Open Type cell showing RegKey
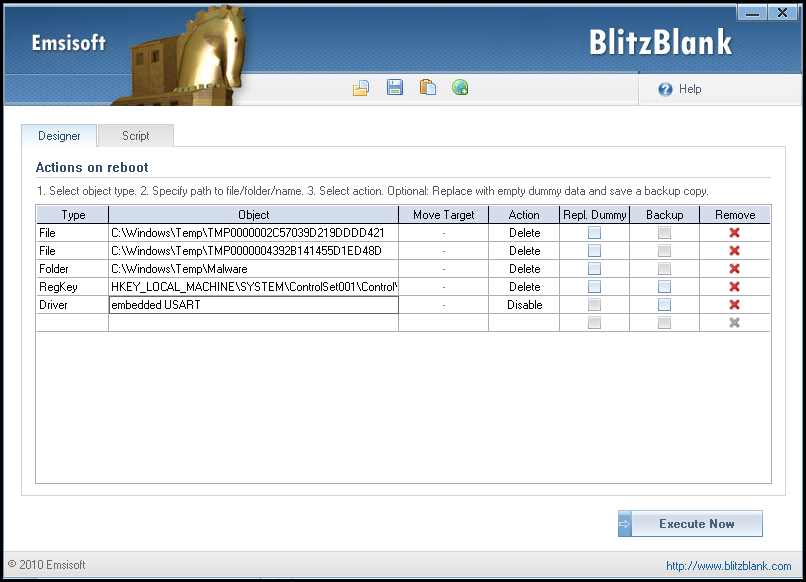The image size is (806, 582). [72, 286]
